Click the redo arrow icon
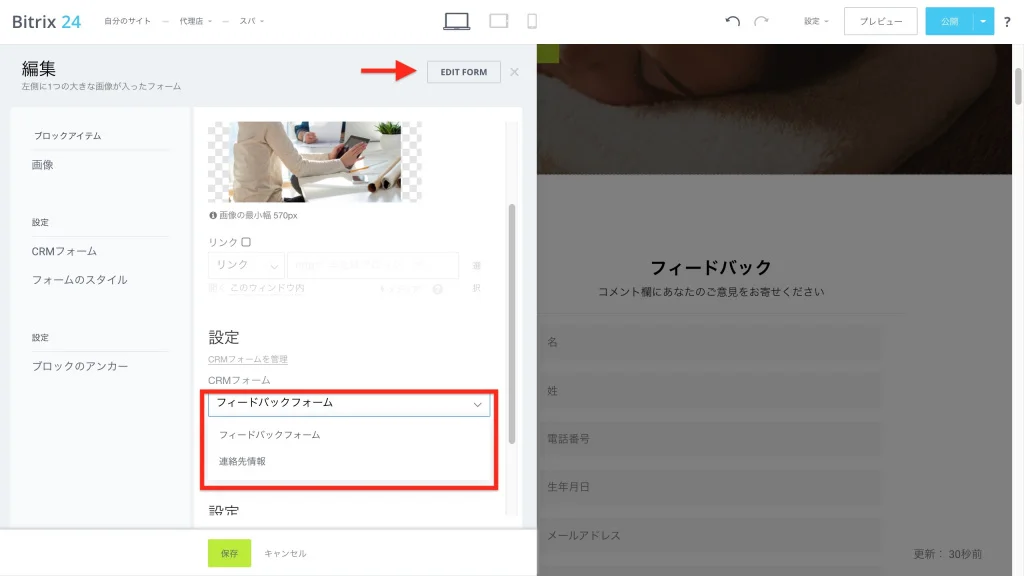Viewport: 1024px width, 576px height. point(761,21)
